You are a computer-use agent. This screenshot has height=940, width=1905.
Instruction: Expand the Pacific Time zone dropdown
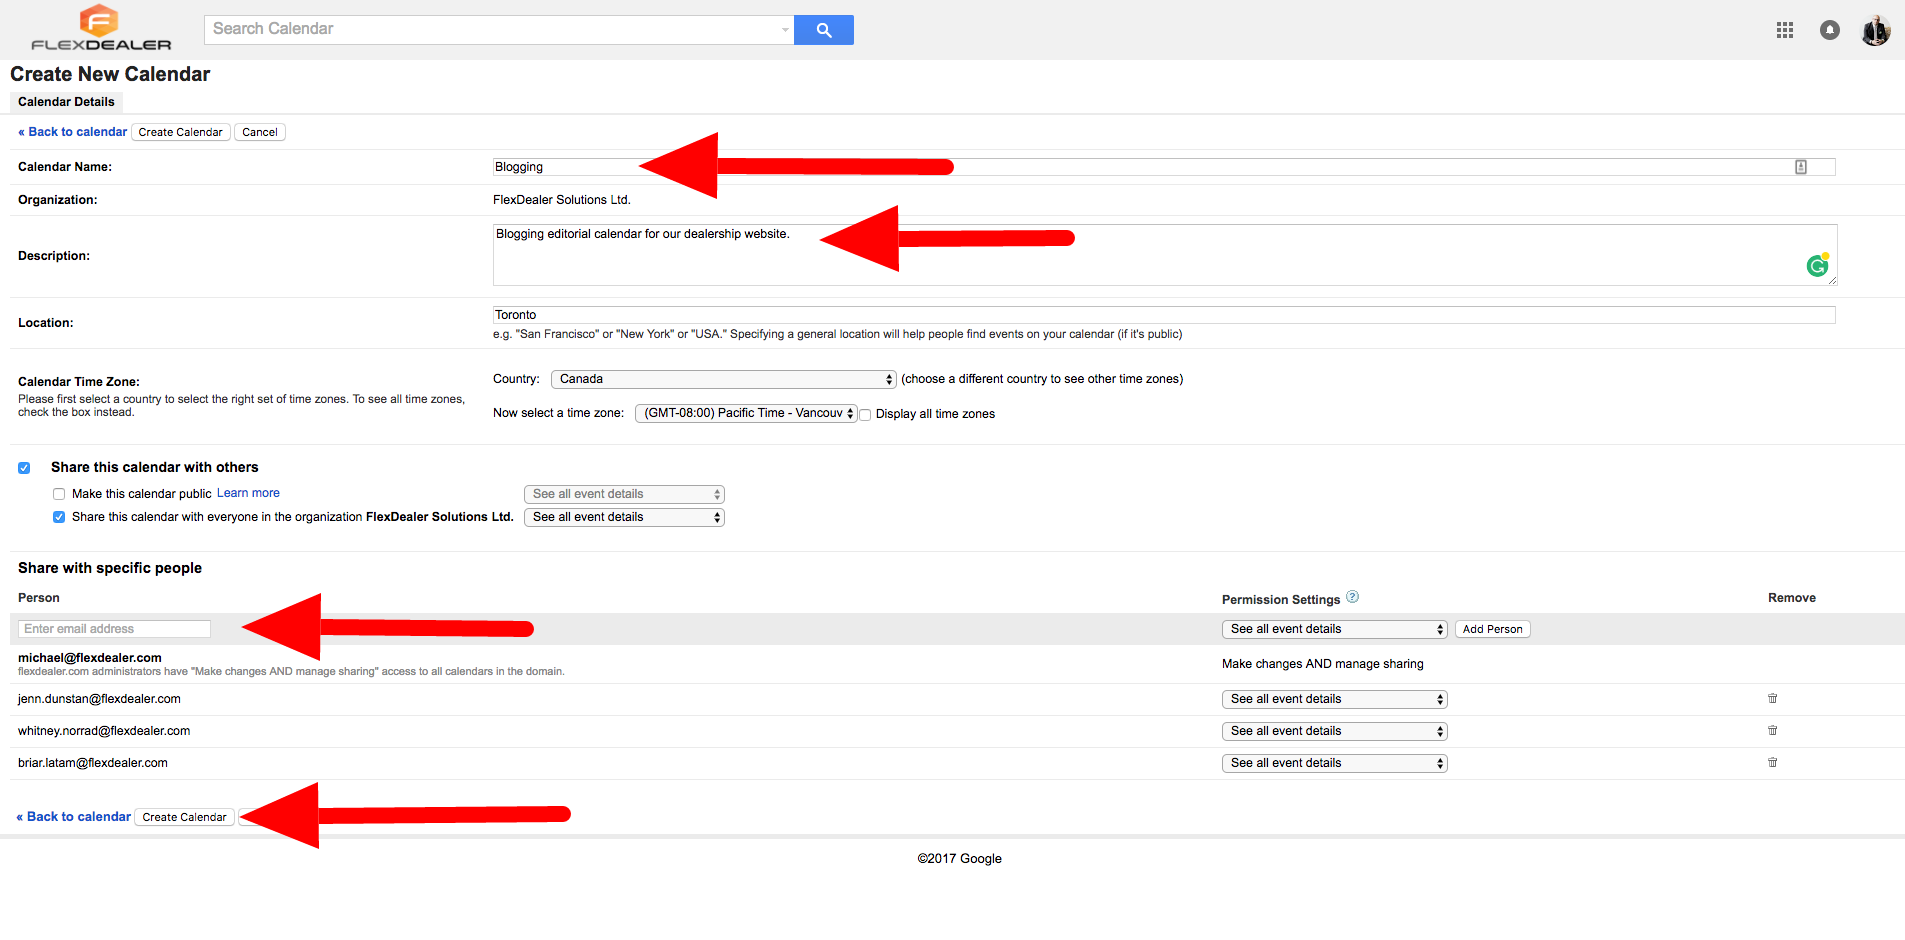coord(746,413)
